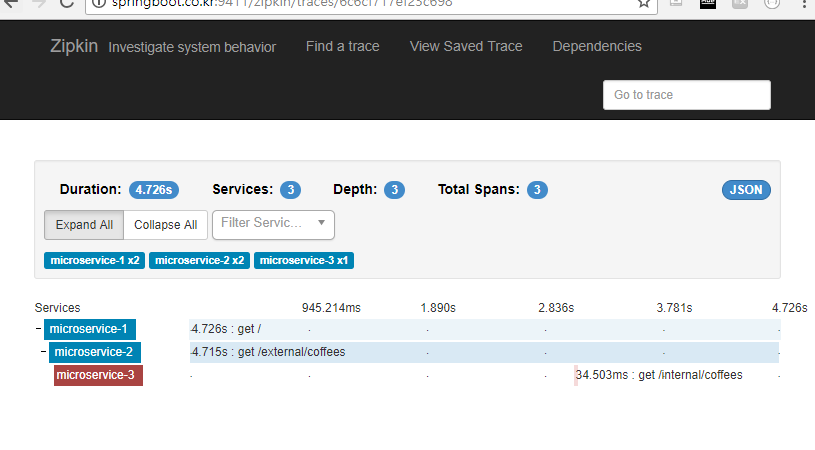Bookmark this page with star icon

643,4
